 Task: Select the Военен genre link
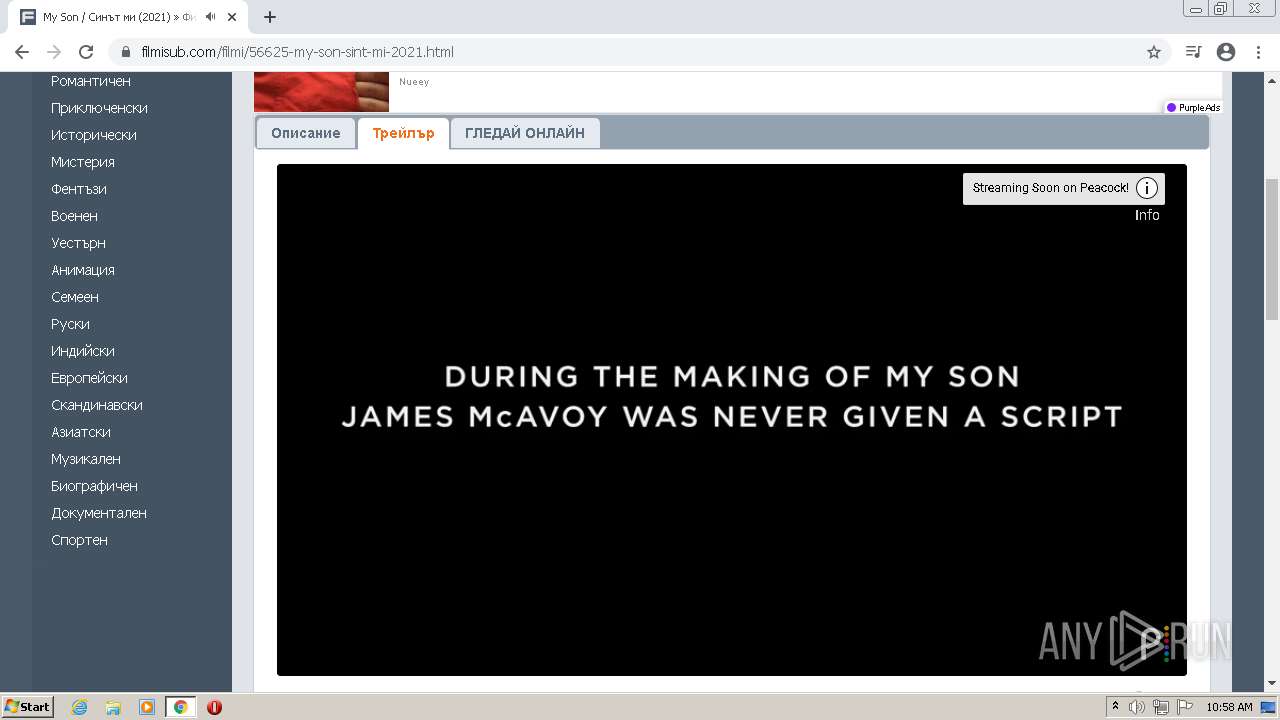[74, 216]
